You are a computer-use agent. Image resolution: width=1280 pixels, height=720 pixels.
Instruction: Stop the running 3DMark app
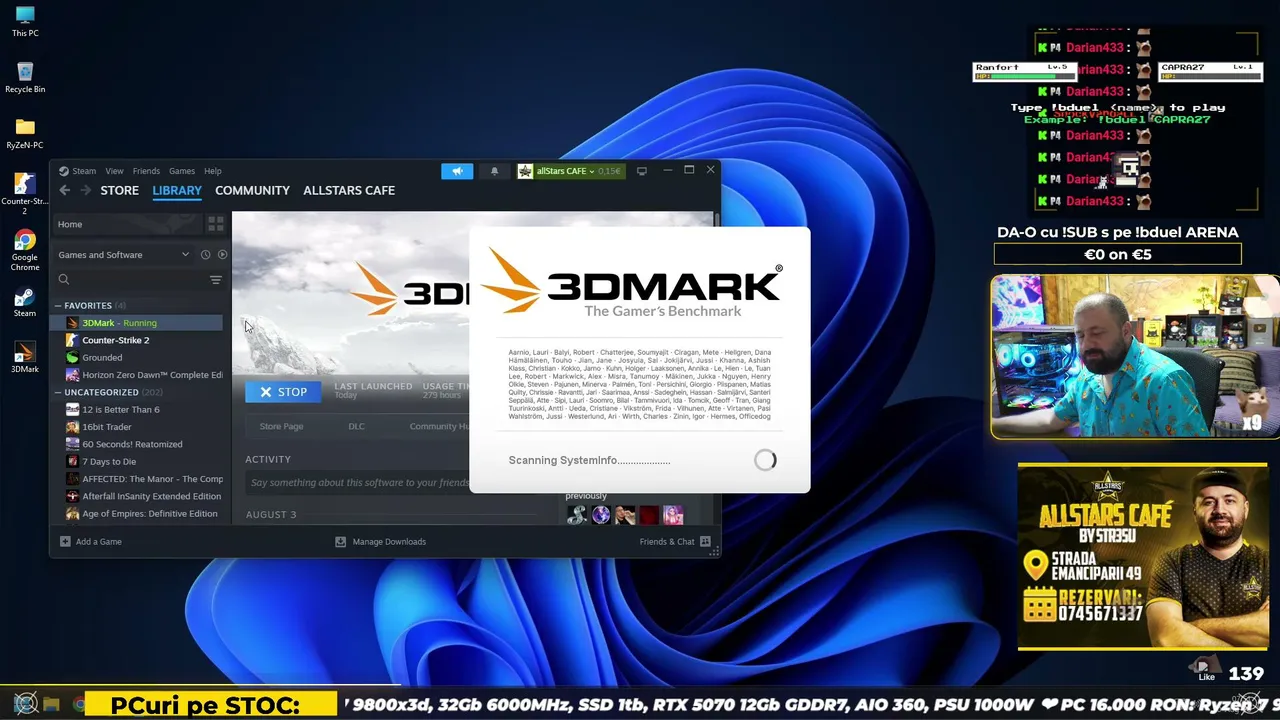(x=283, y=392)
